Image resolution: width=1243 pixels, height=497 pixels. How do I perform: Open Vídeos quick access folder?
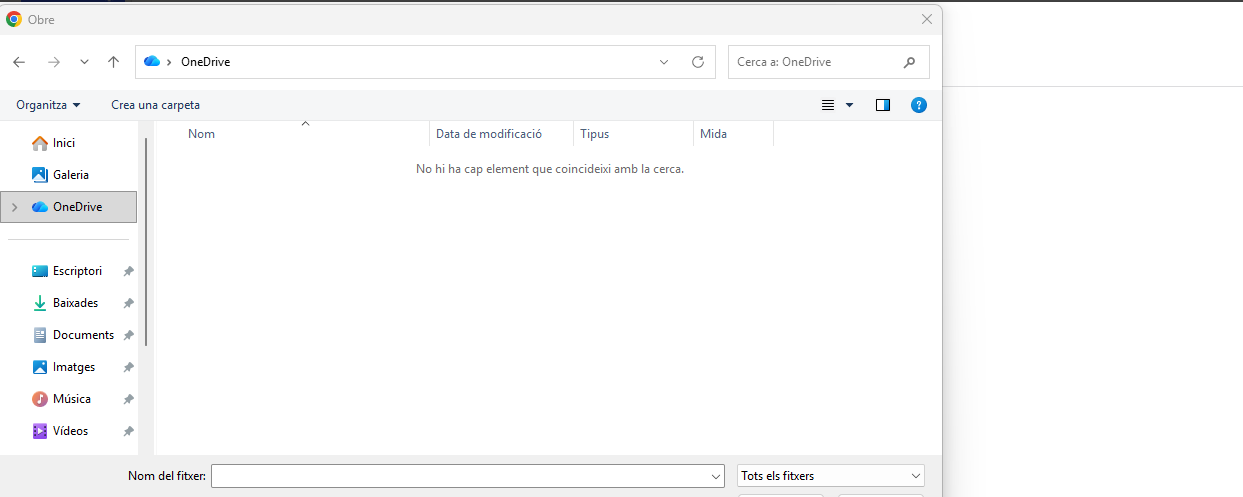[70, 431]
